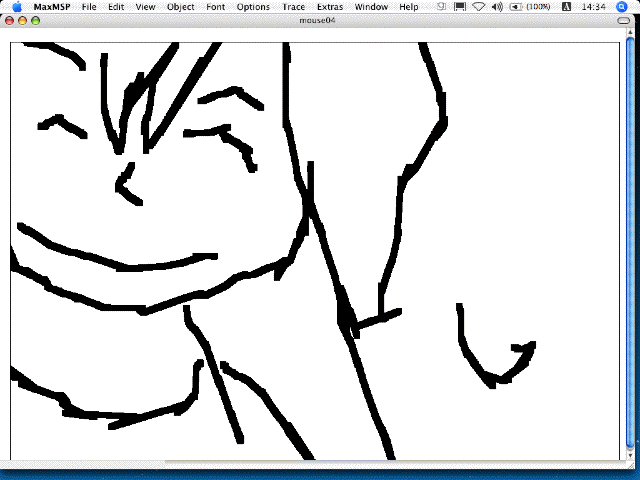This screenshot has height=480, width=640.
Task: Open the Edit menu
Action: coord(117,7)
